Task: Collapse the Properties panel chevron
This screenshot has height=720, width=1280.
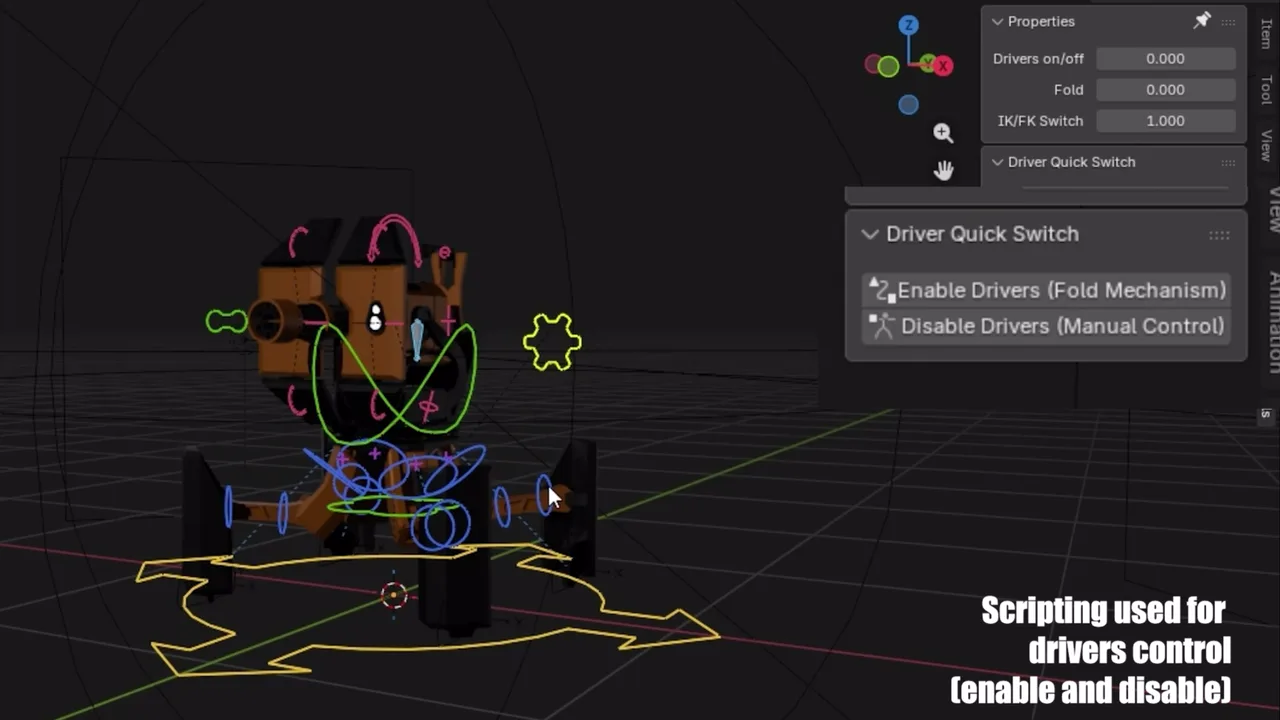Action: click(997, 21)
